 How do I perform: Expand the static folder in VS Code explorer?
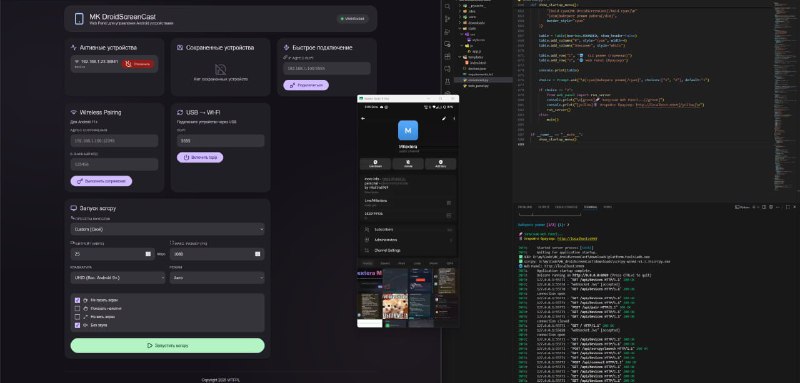(x=472, y=29)
